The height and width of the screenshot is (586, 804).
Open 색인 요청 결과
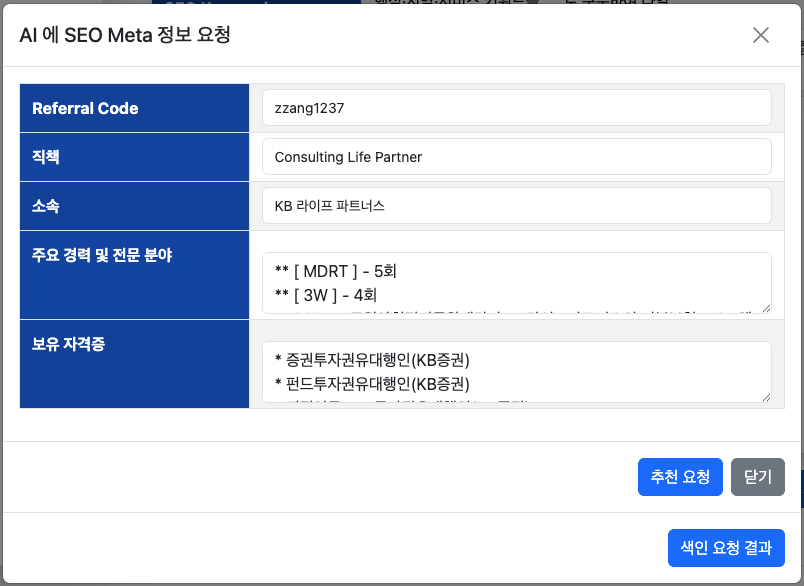726,548
